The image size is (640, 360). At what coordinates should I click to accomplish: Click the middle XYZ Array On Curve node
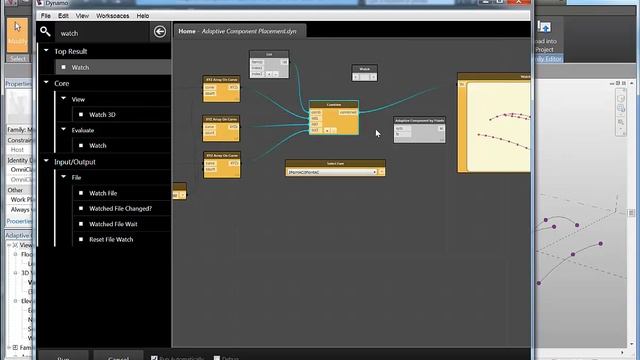click(221, 128)
